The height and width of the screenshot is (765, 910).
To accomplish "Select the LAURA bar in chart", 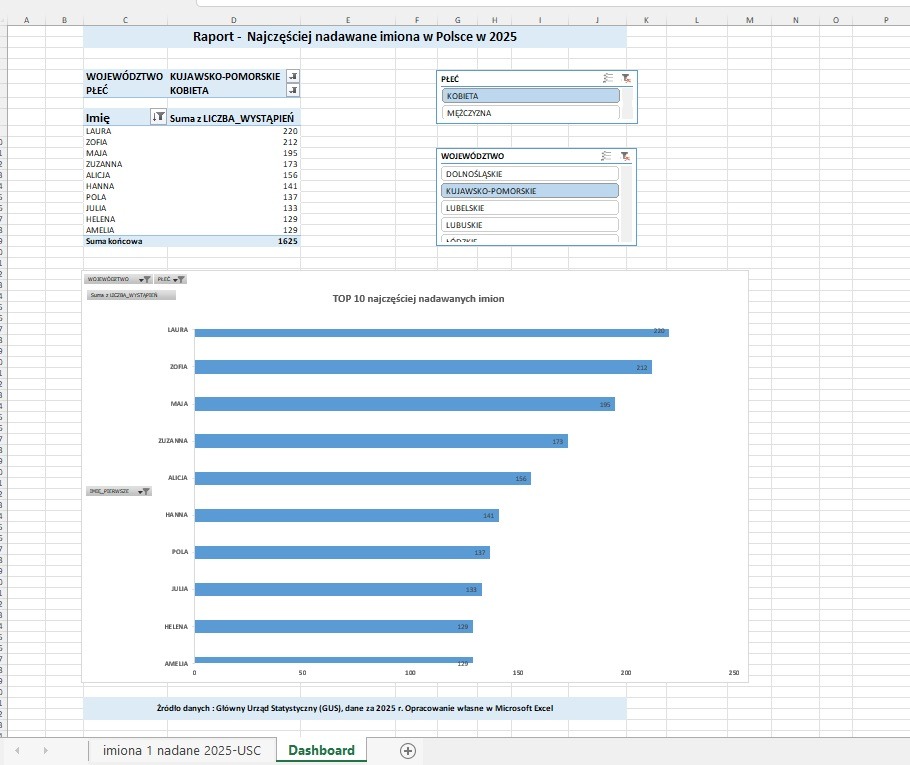I will click(x=432, y=333).
